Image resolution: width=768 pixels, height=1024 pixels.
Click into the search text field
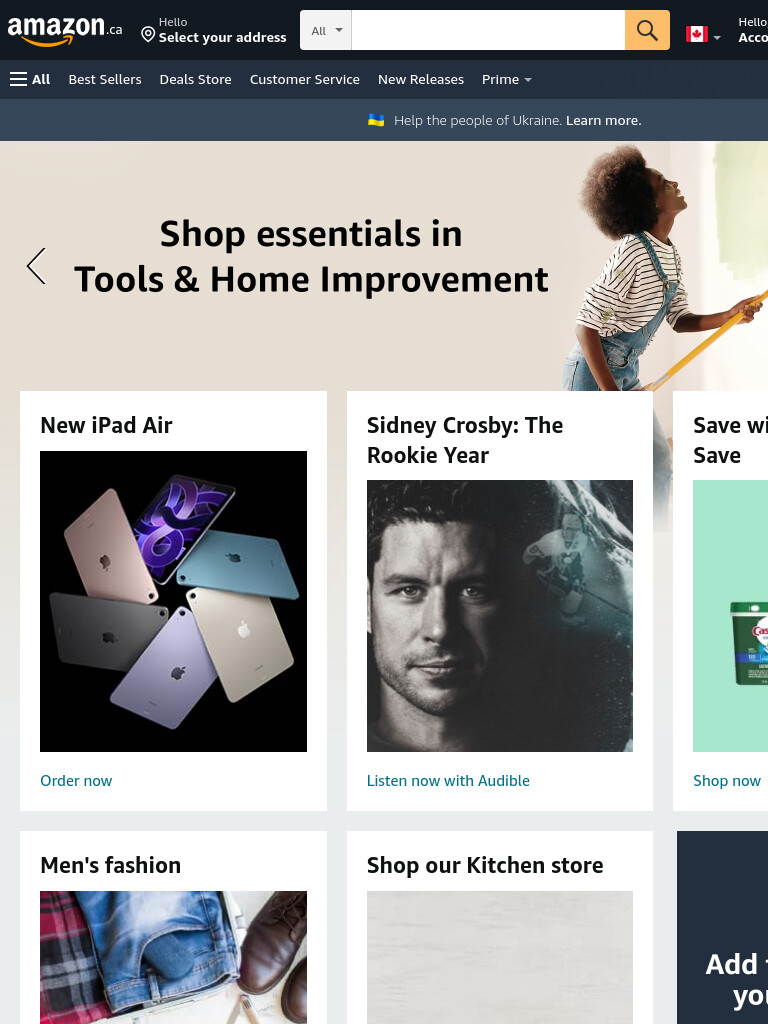(488, 30)
